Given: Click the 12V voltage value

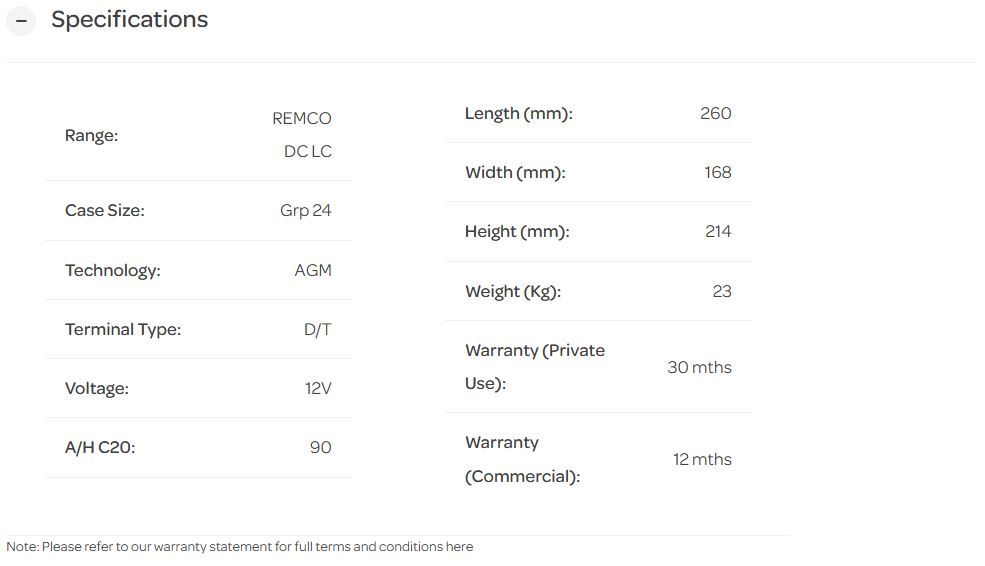Looking at the screenshot, I should point(317,388).
